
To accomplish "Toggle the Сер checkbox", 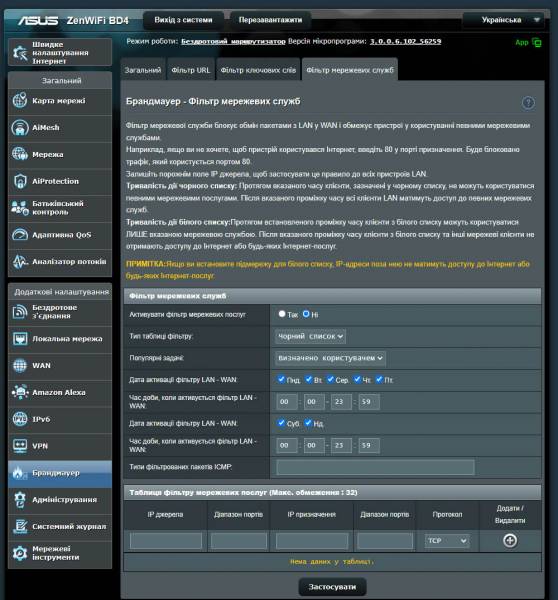I will pos(330,379).
